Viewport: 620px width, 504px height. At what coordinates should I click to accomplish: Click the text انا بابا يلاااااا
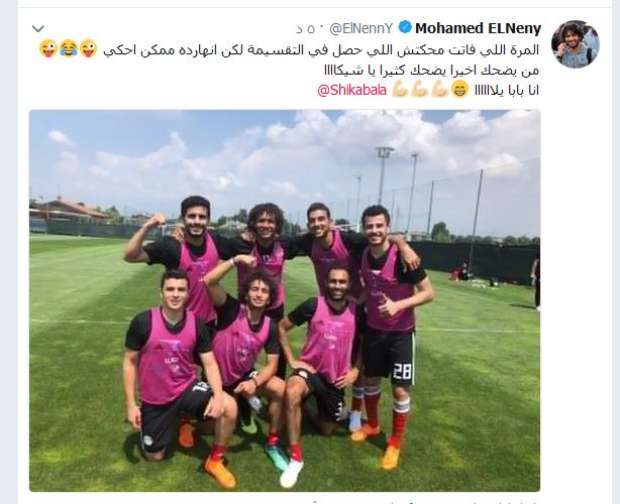click(x=506, y=91)
